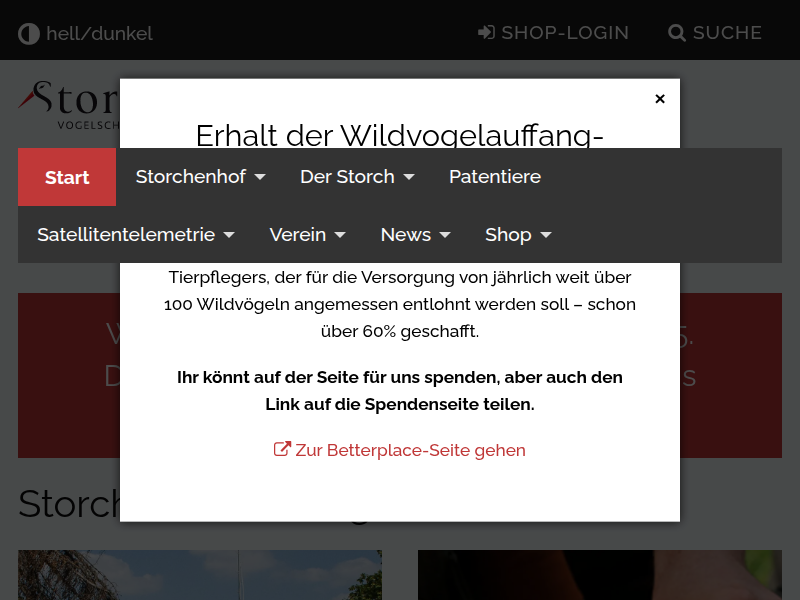Image resolution: width=800 pixels, height=600 pixels.
Task: Select the Start menu item
Action: coord(67,177)
